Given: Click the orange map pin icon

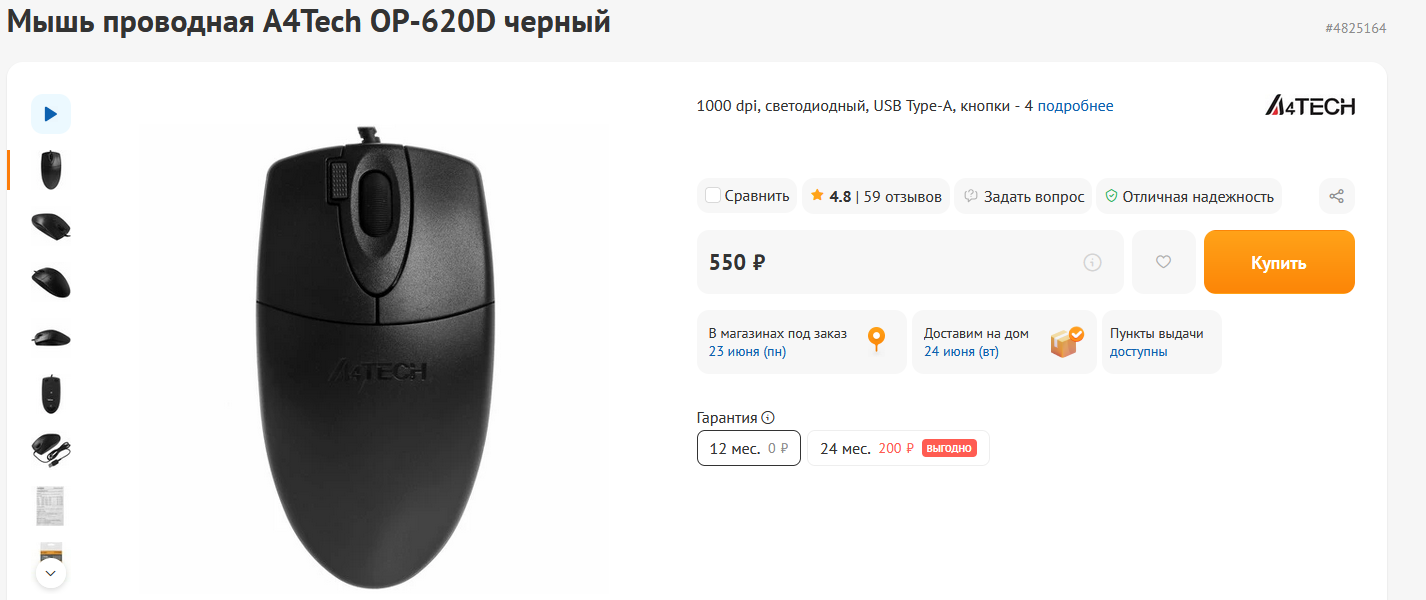Looking at the screenshot, I should [x=876, y=340].
